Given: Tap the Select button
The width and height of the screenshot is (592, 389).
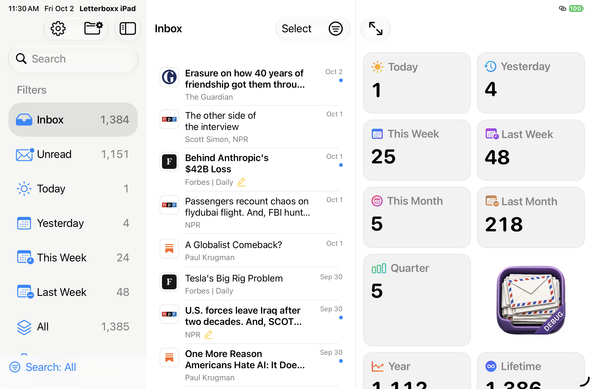Looking at the screenshot, I should click(x=296, y=28).
